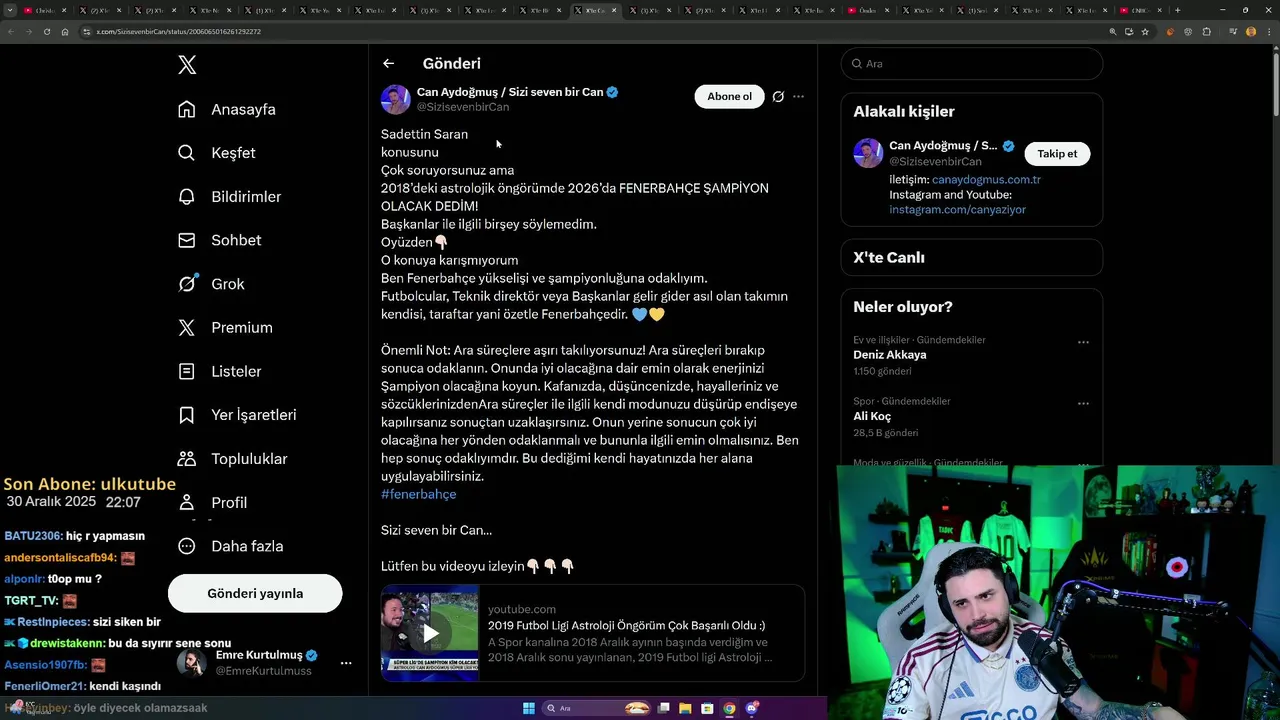
Task: Open Task View on taskbar
Action: (664, 708)
